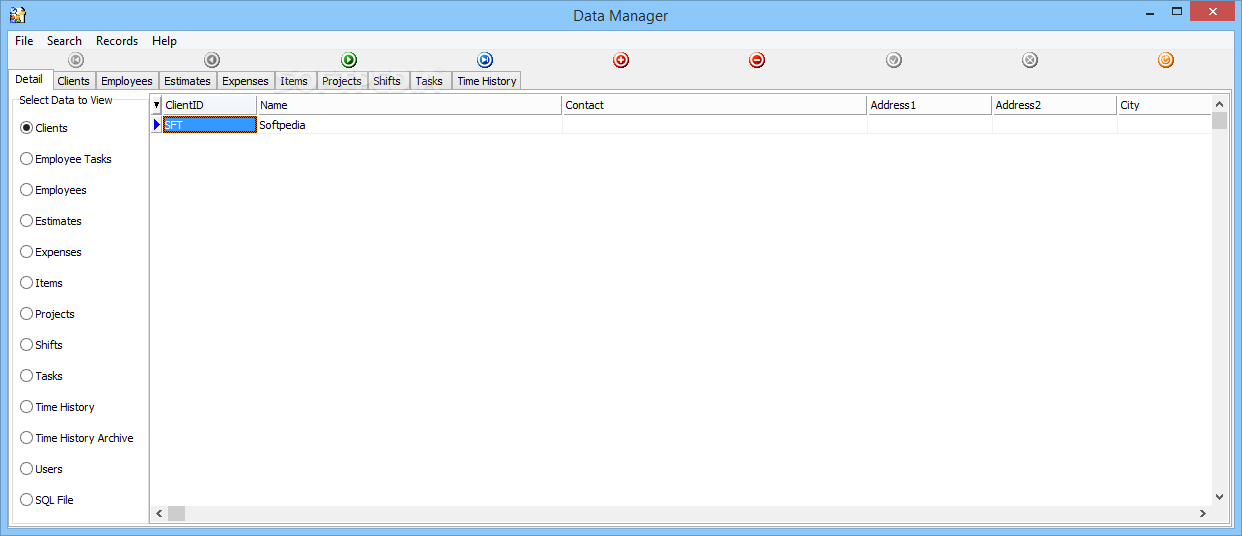The height and width of the screenshot is (536, 1242).
Task: Select the Expenses radio button
Action: click(51, 252)
